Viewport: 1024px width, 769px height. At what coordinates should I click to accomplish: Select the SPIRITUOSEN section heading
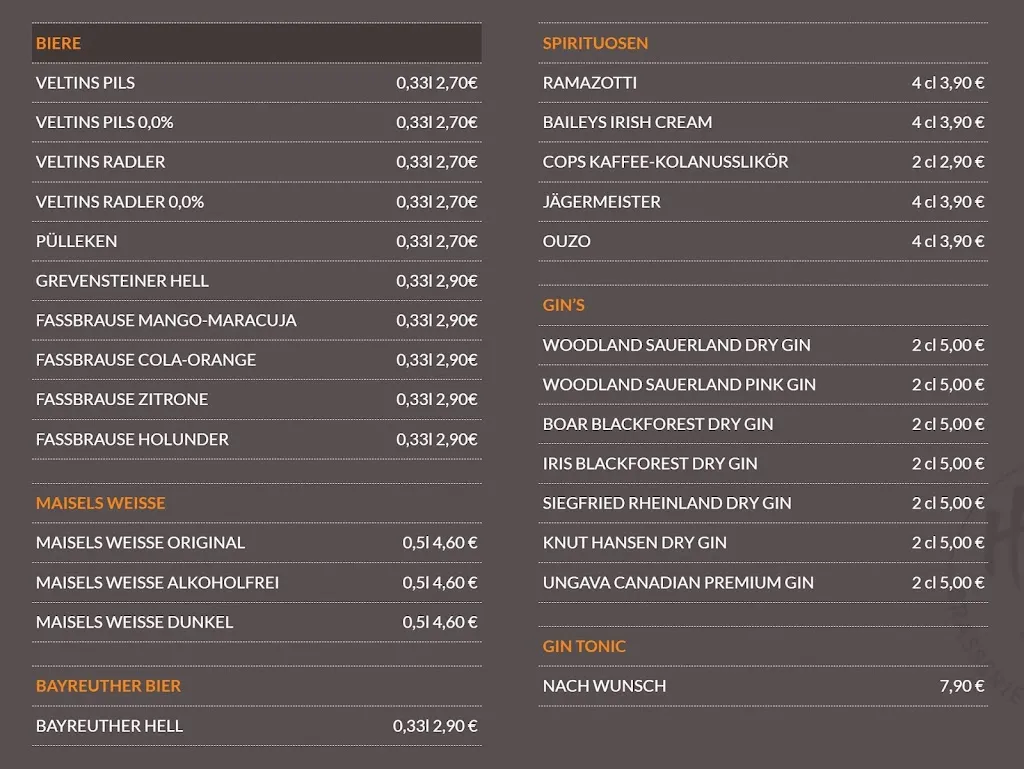[595, 43]
